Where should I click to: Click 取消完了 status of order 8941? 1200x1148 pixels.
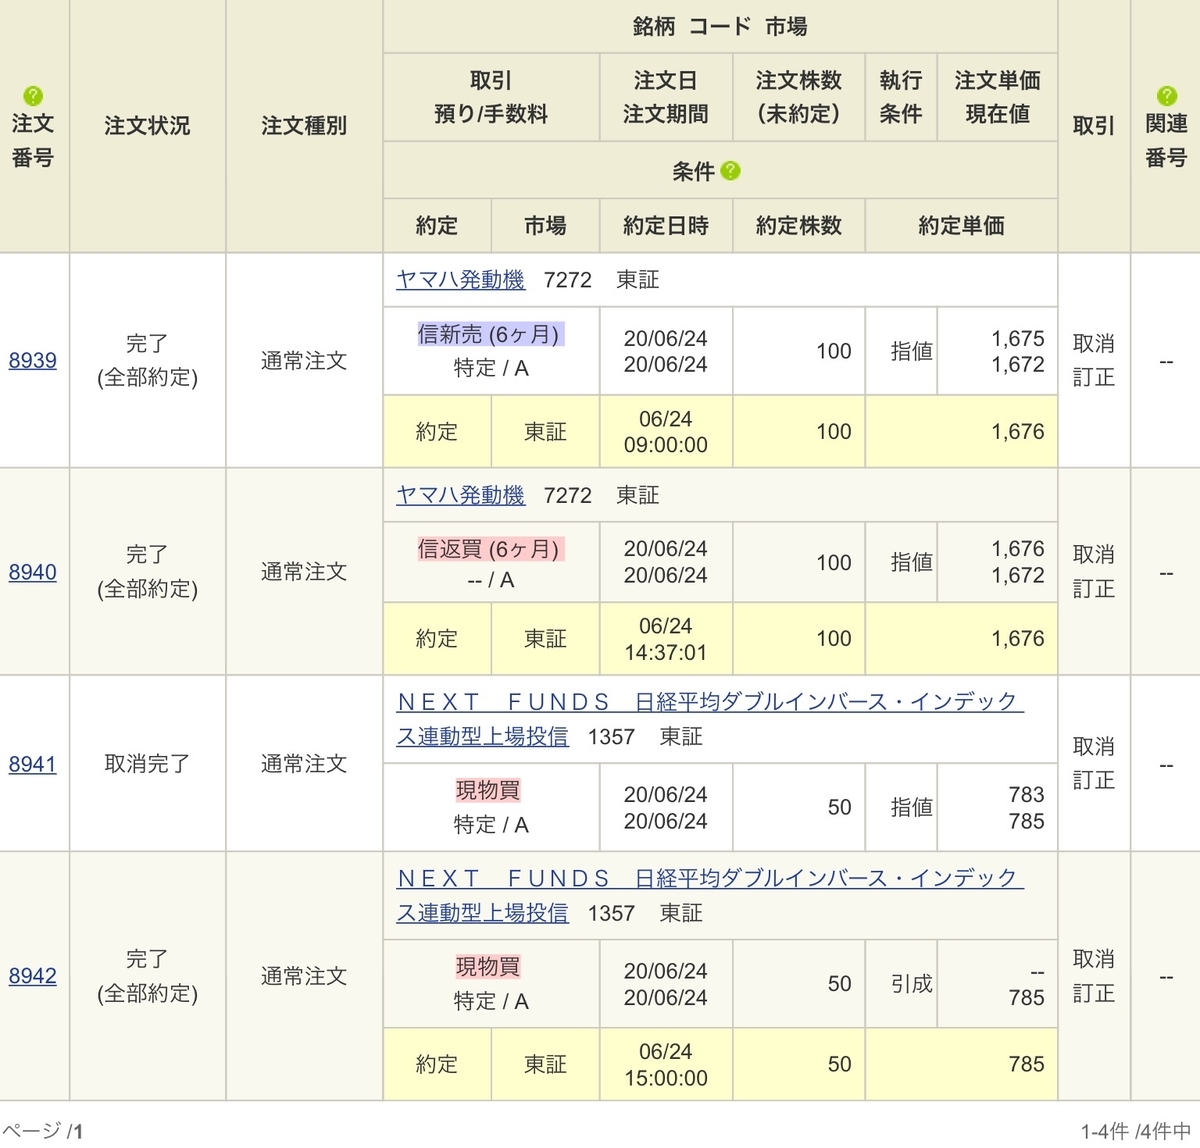(147, 764)
